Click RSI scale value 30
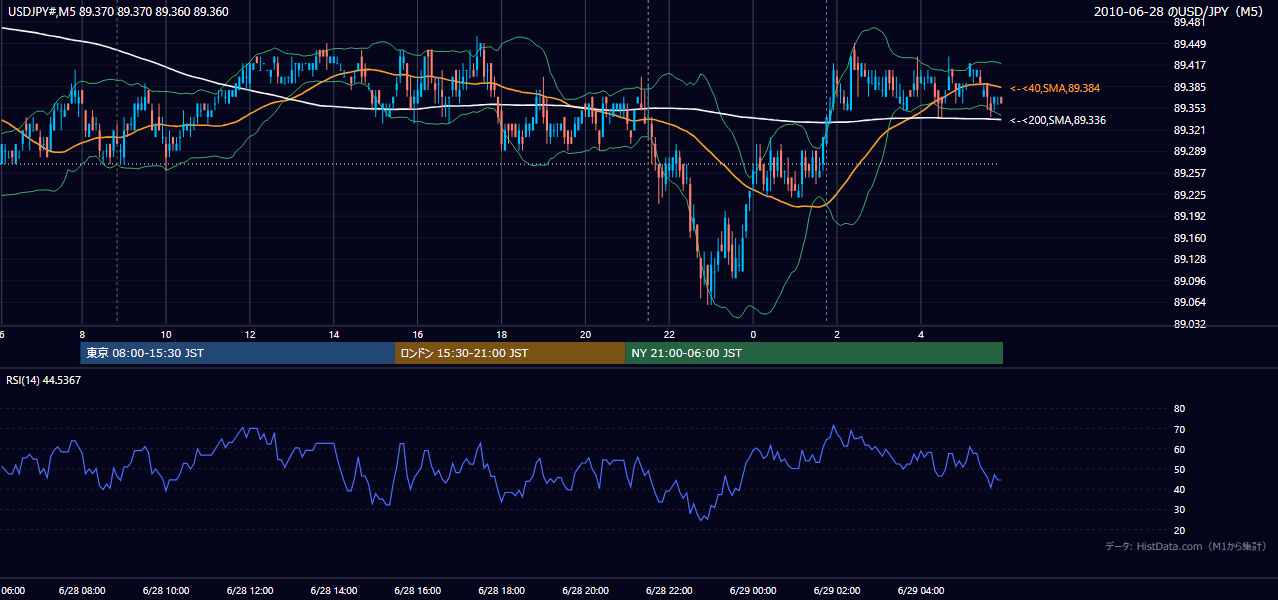 1179,510
